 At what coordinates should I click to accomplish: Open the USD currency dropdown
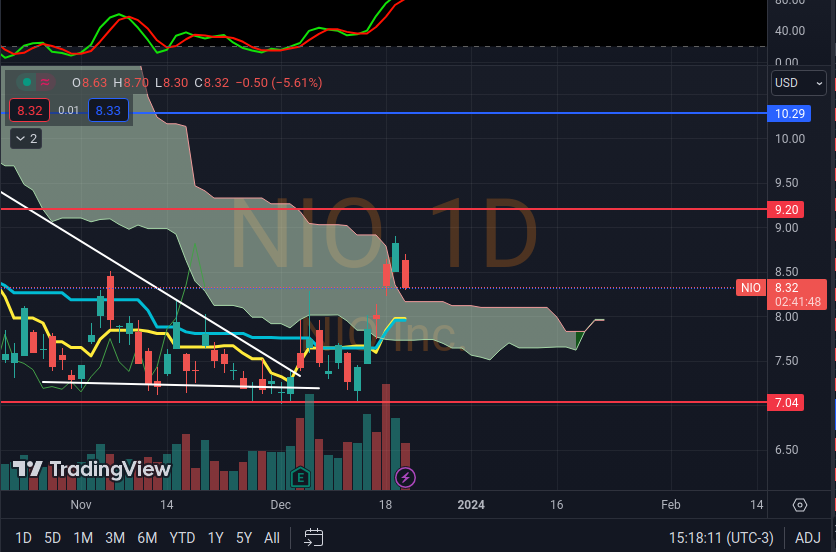click(799, 83)
